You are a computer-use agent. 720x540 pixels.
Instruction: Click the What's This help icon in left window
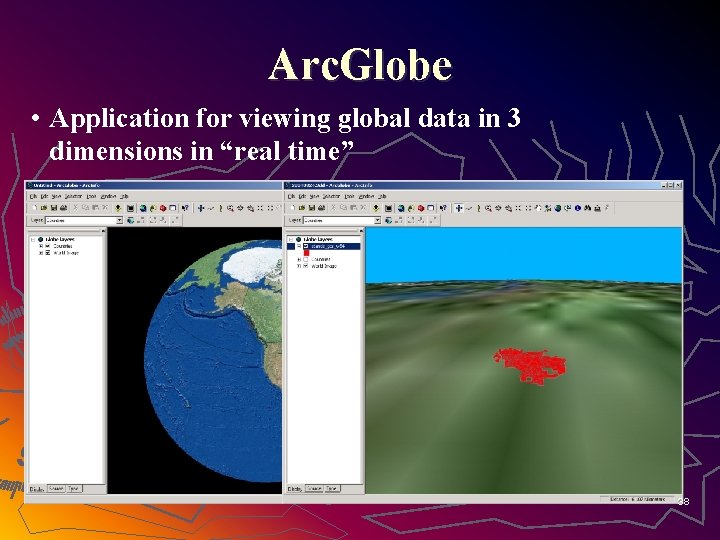(185, 208)
